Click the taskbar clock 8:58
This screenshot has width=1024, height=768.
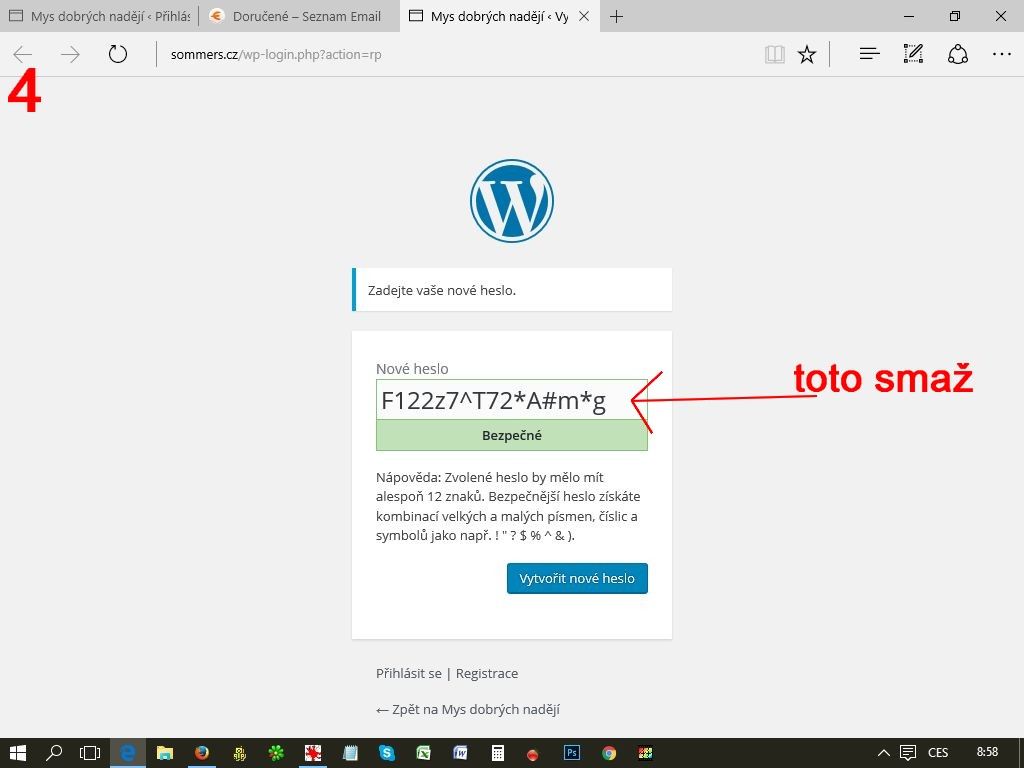pyautogui.click(x=987, y=752)
